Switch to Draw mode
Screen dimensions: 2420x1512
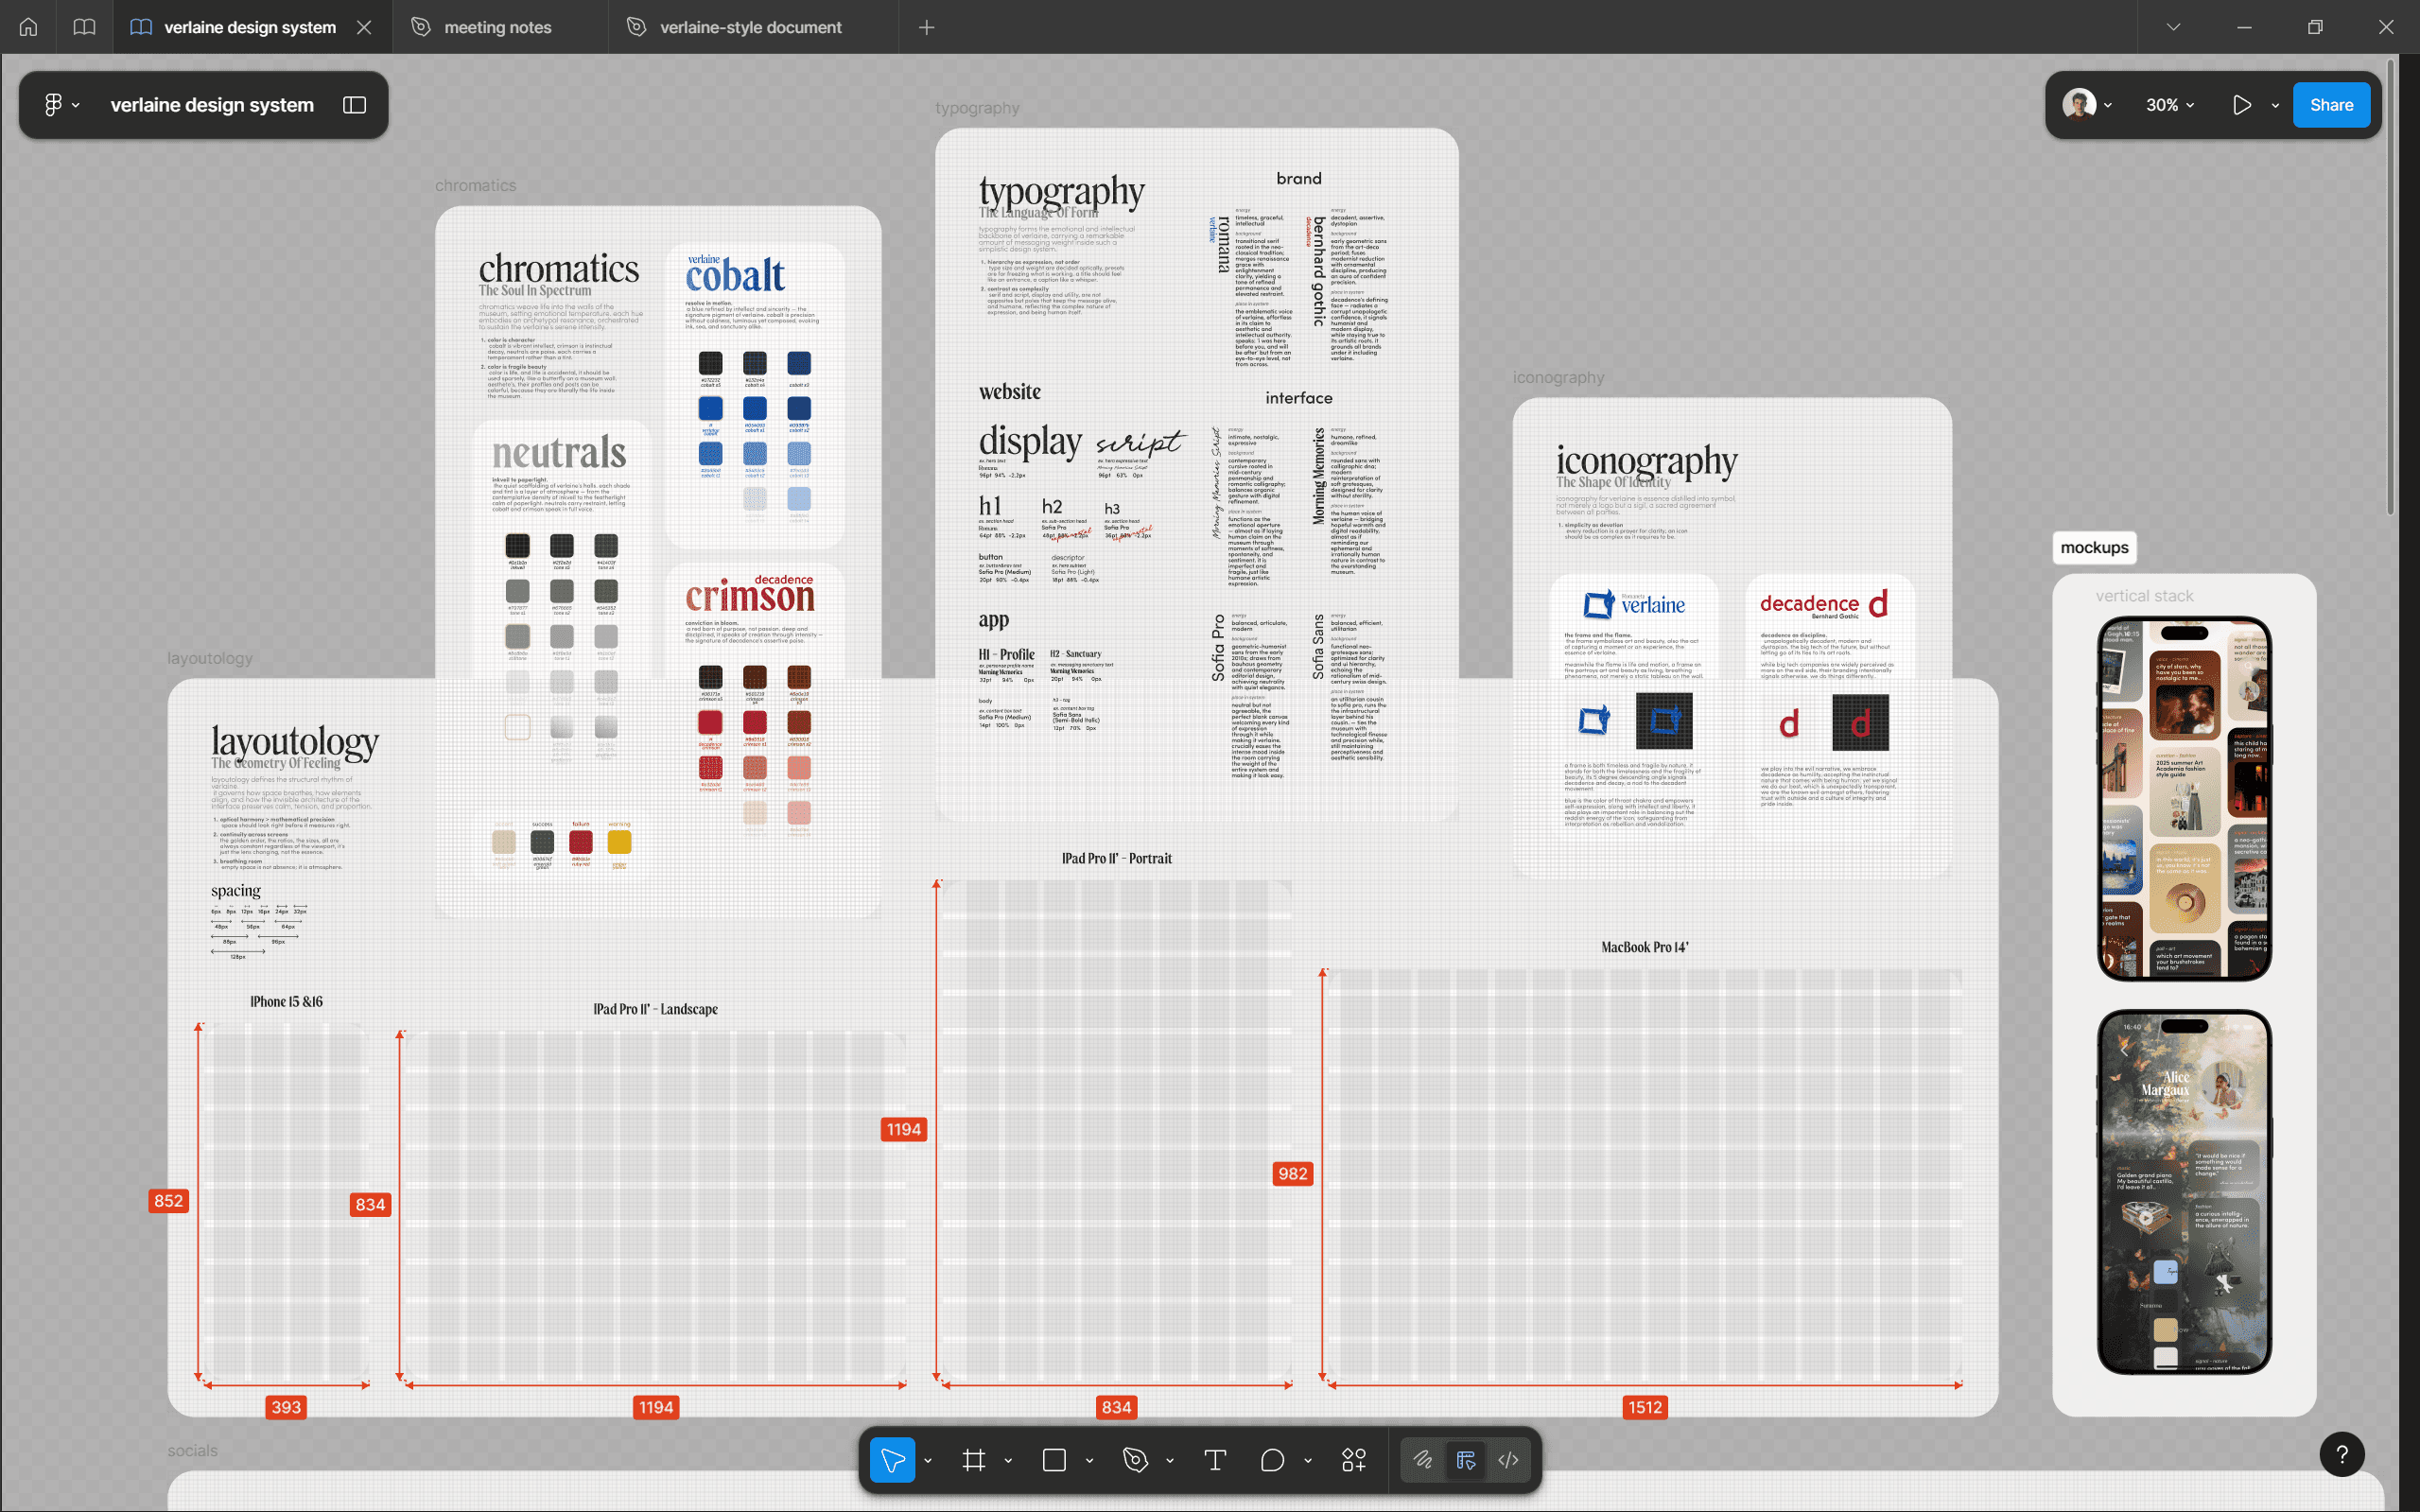(x=1422, y=1460)
